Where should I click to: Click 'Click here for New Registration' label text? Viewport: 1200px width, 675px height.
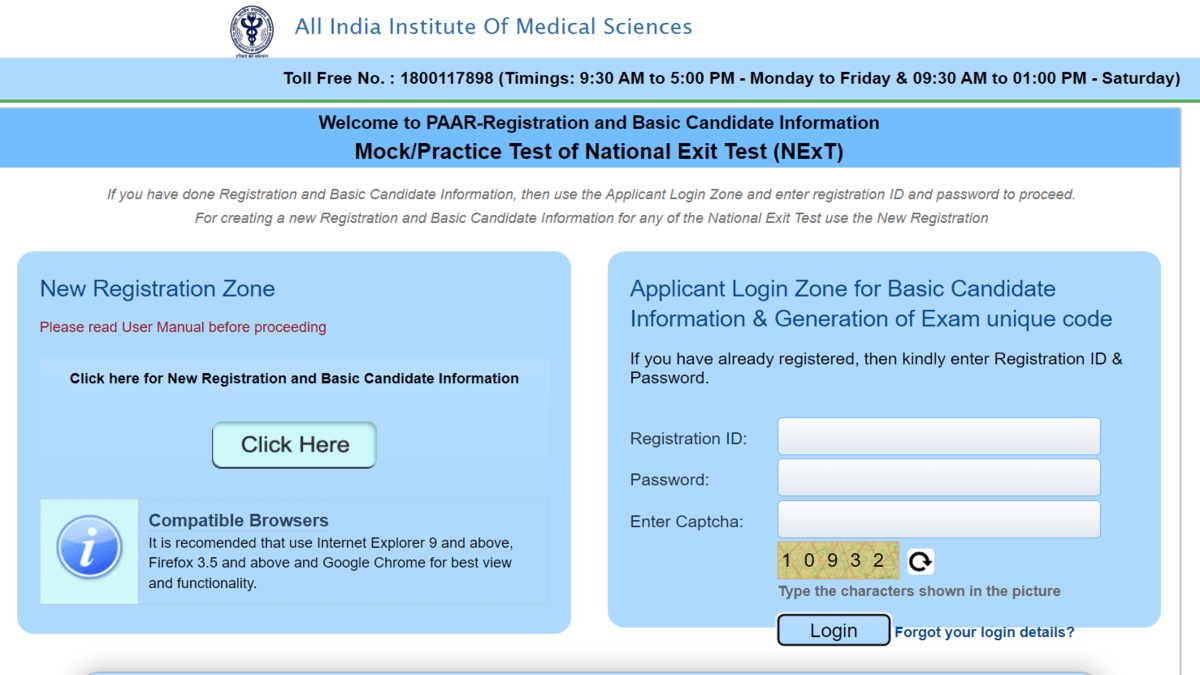[x=294, y=378]
